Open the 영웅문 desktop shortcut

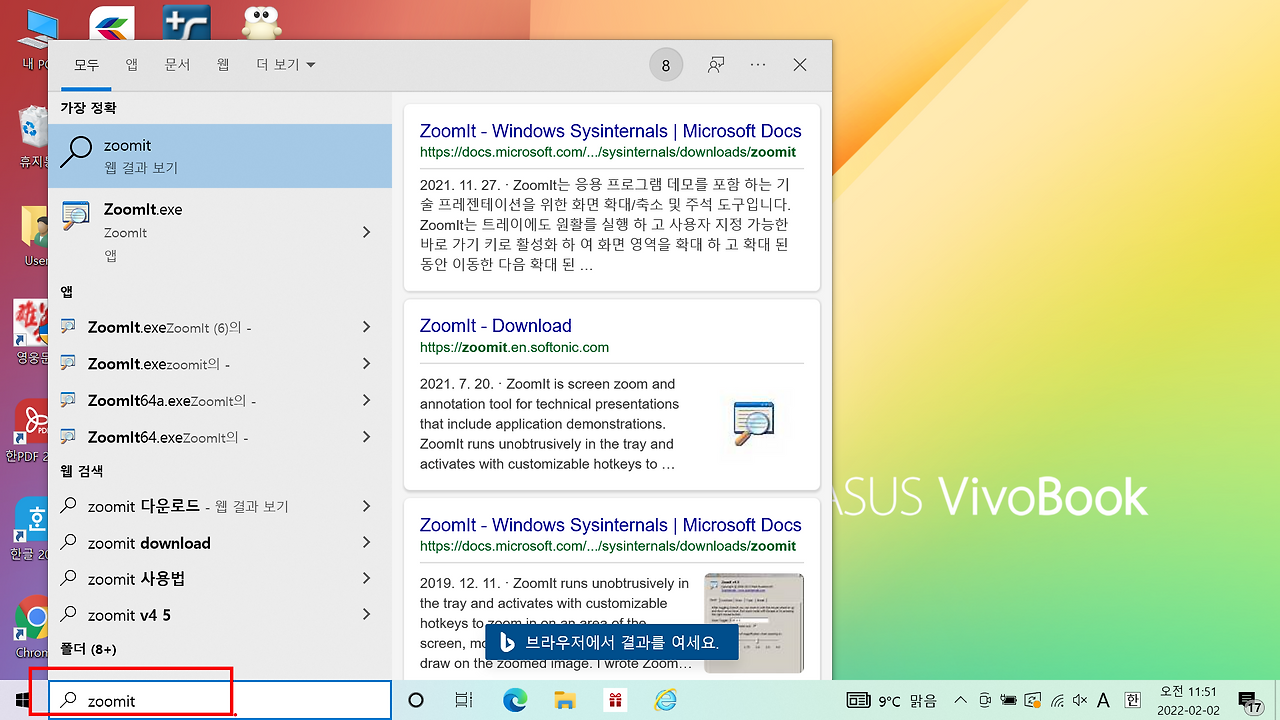[30, 334]
